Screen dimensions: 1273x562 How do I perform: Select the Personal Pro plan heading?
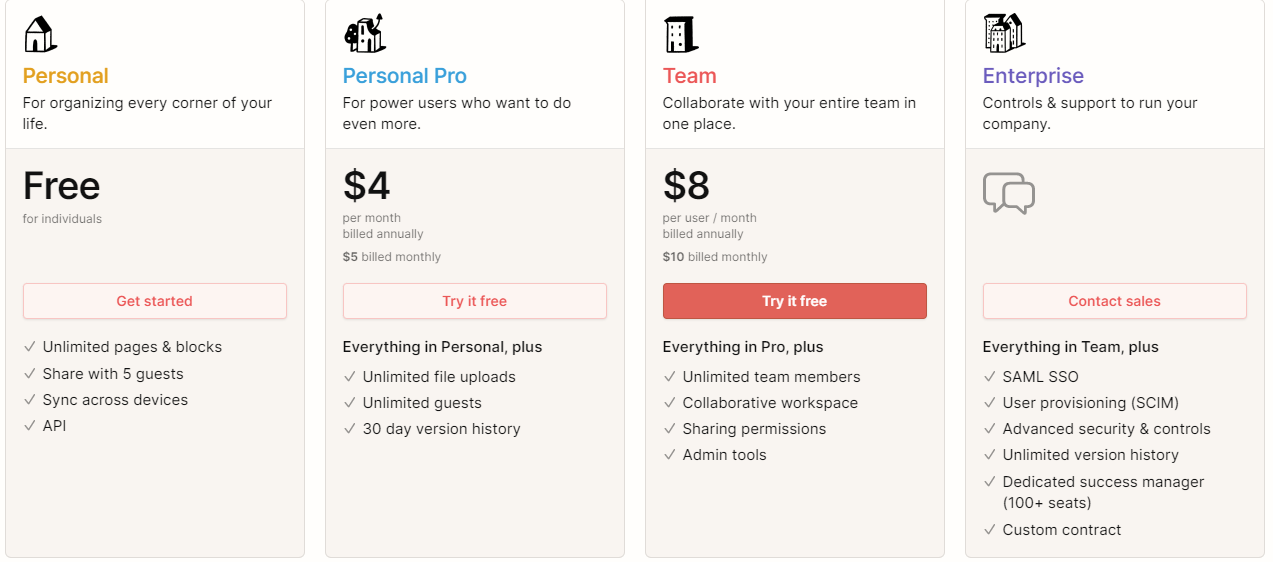pos(405,76)
